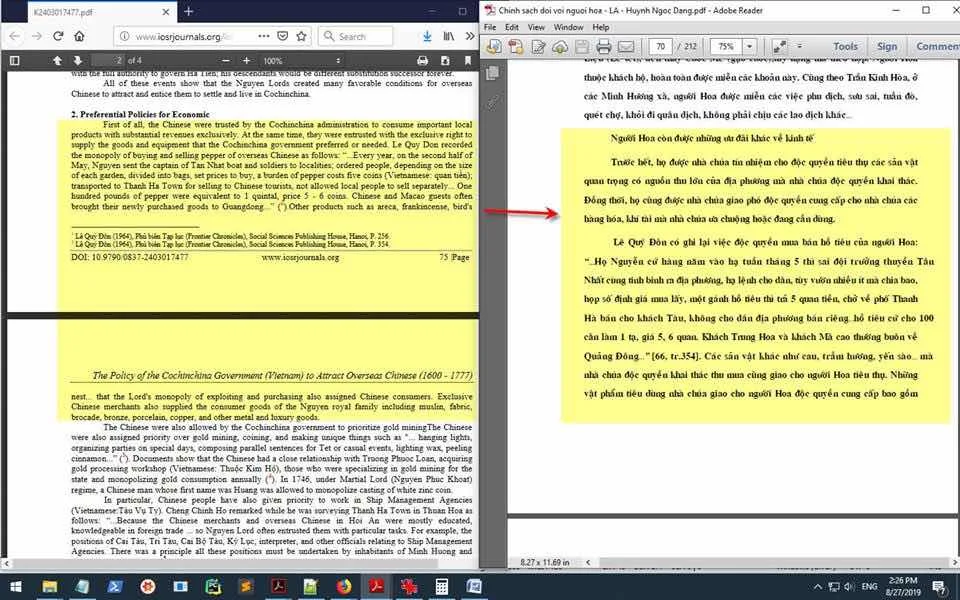This screenshot has width=960, height=600.
Task: Open the Comment pane in Adobe Reader
Action: [937, 47]
